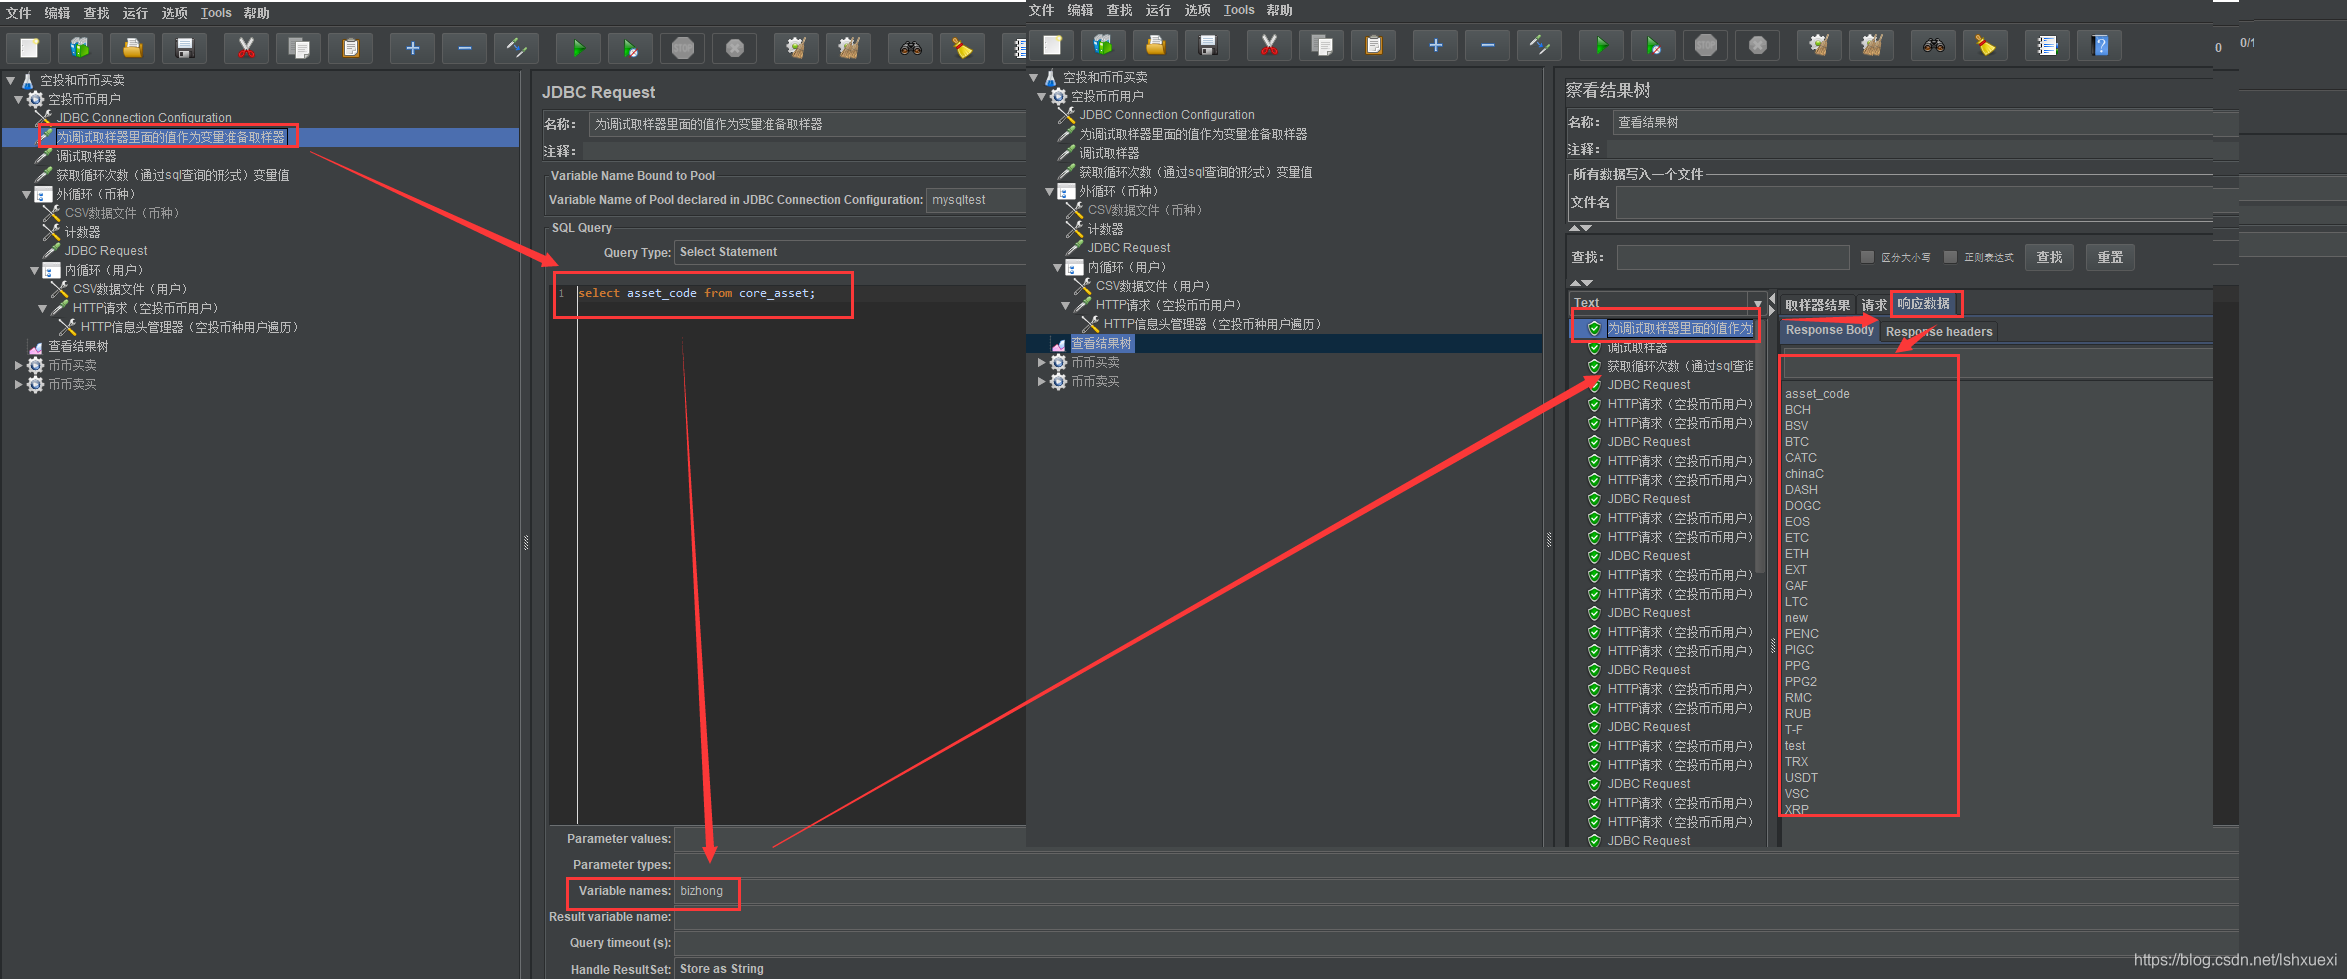The height and width of the screenshot is (979, 2347).
Task: Open the Text renderer dropdown in results tree
Action: (1757, 303)
